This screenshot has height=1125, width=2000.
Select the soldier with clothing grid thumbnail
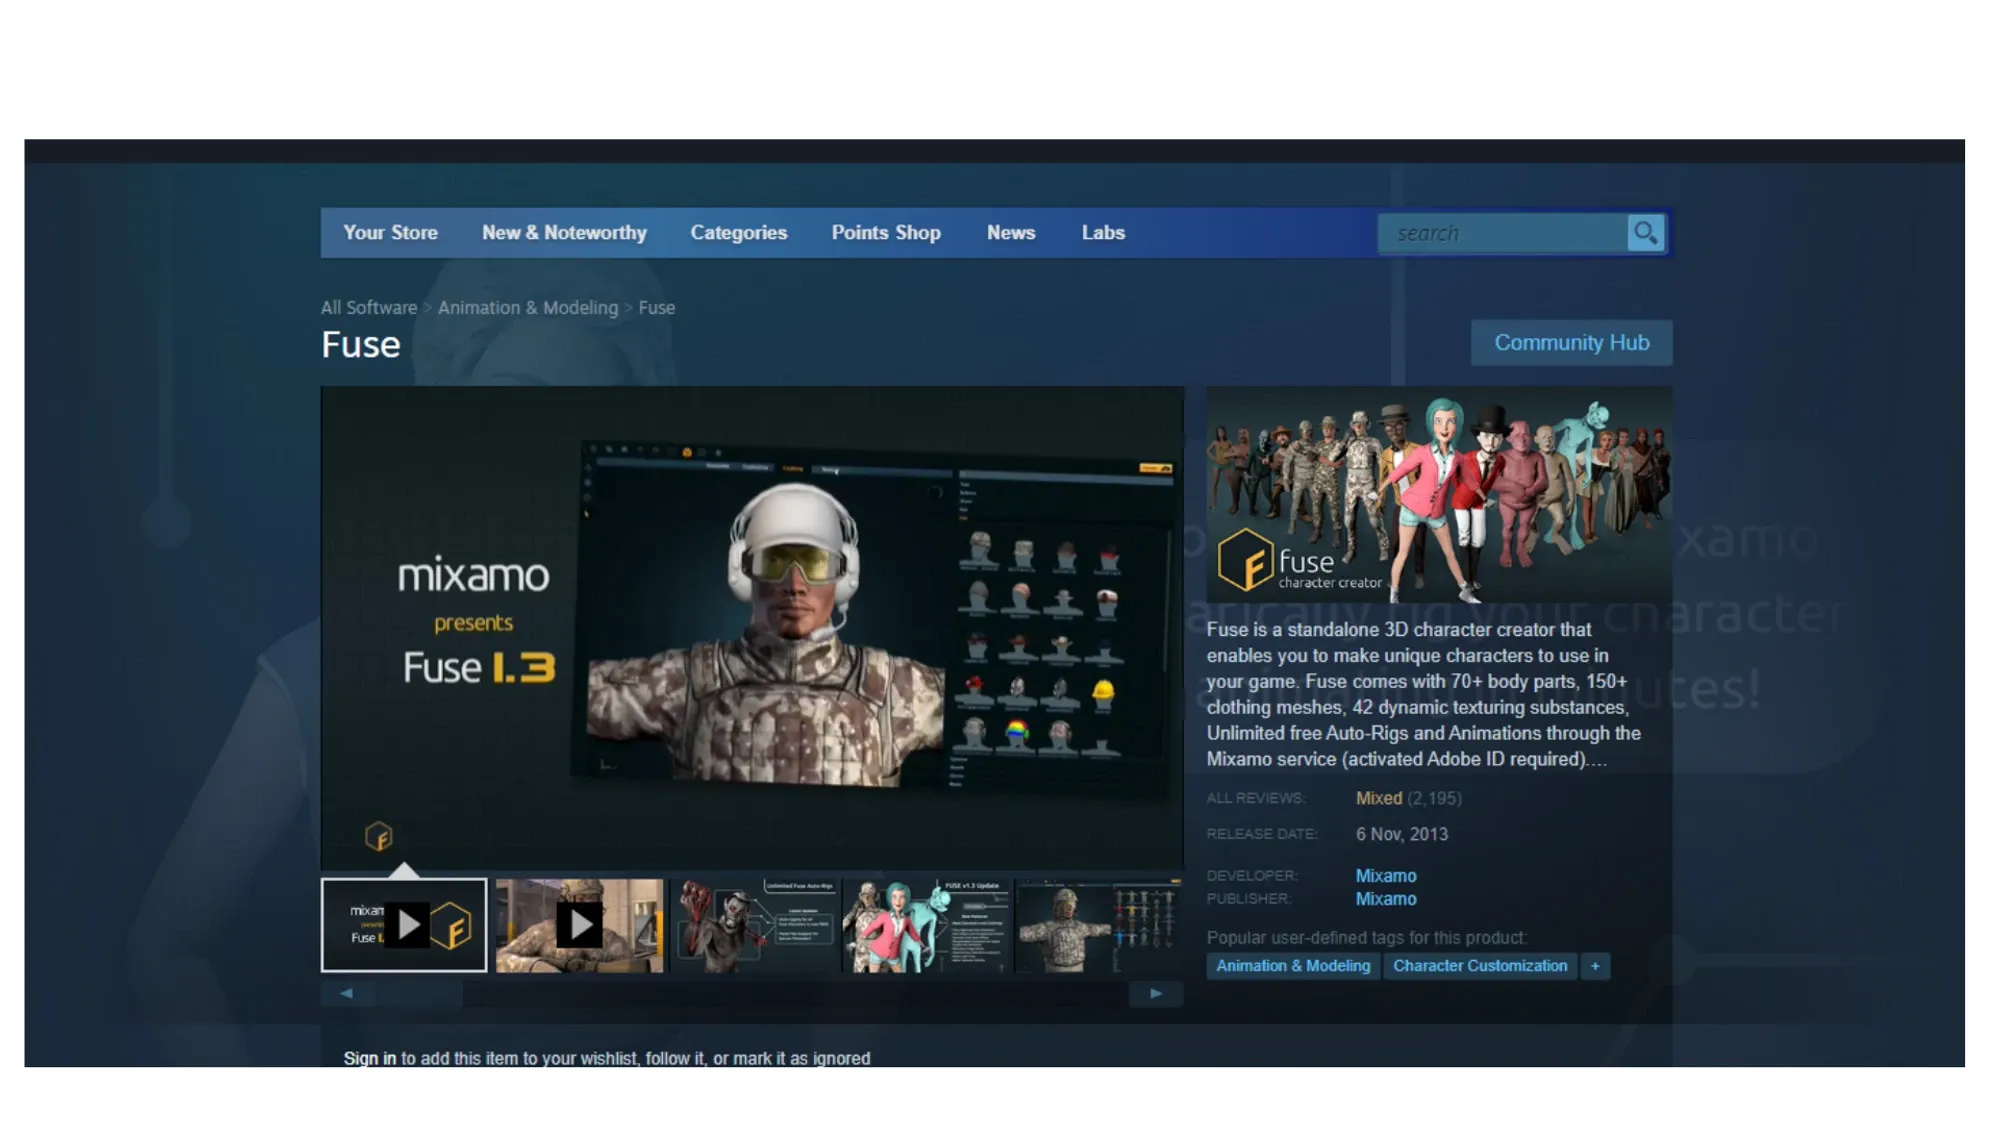tap(1099, 925)
